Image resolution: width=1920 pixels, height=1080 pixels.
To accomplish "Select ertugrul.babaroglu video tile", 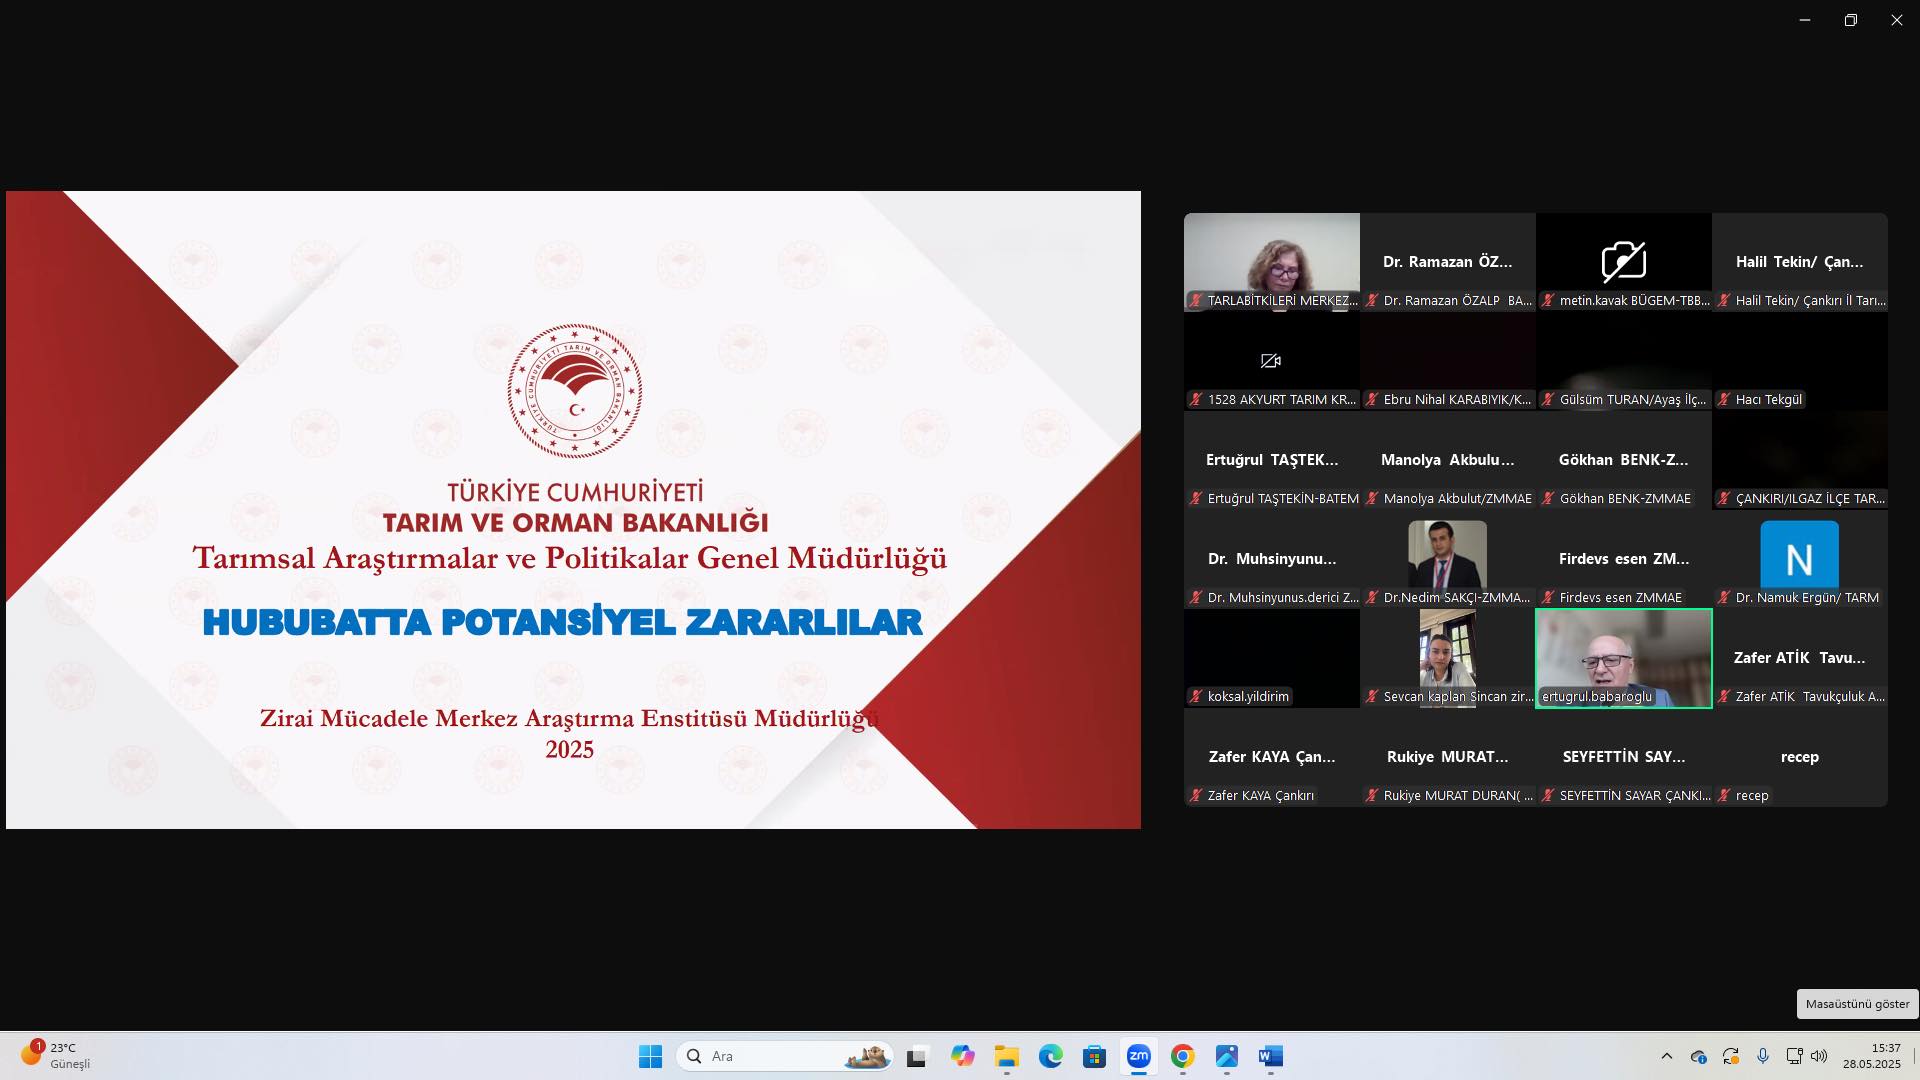I will click(1623, 658).
